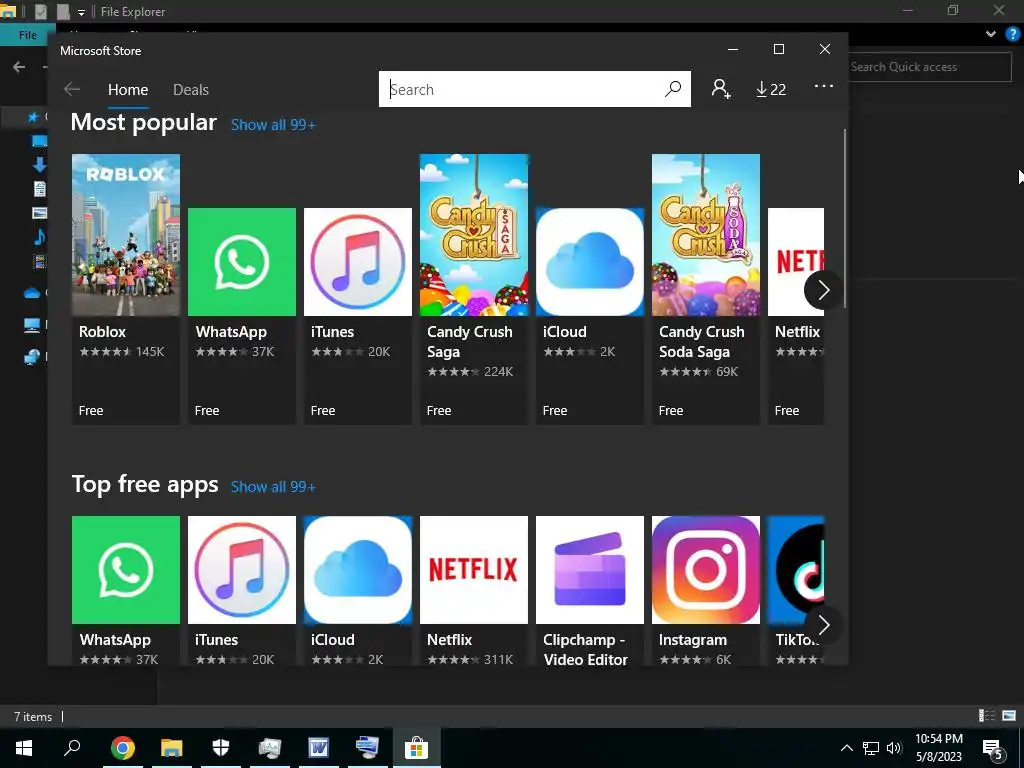Open the notification center with 5 alerts
This screenshot has height=768, width=1024.
pyautogui.click(x=993, y=749)
